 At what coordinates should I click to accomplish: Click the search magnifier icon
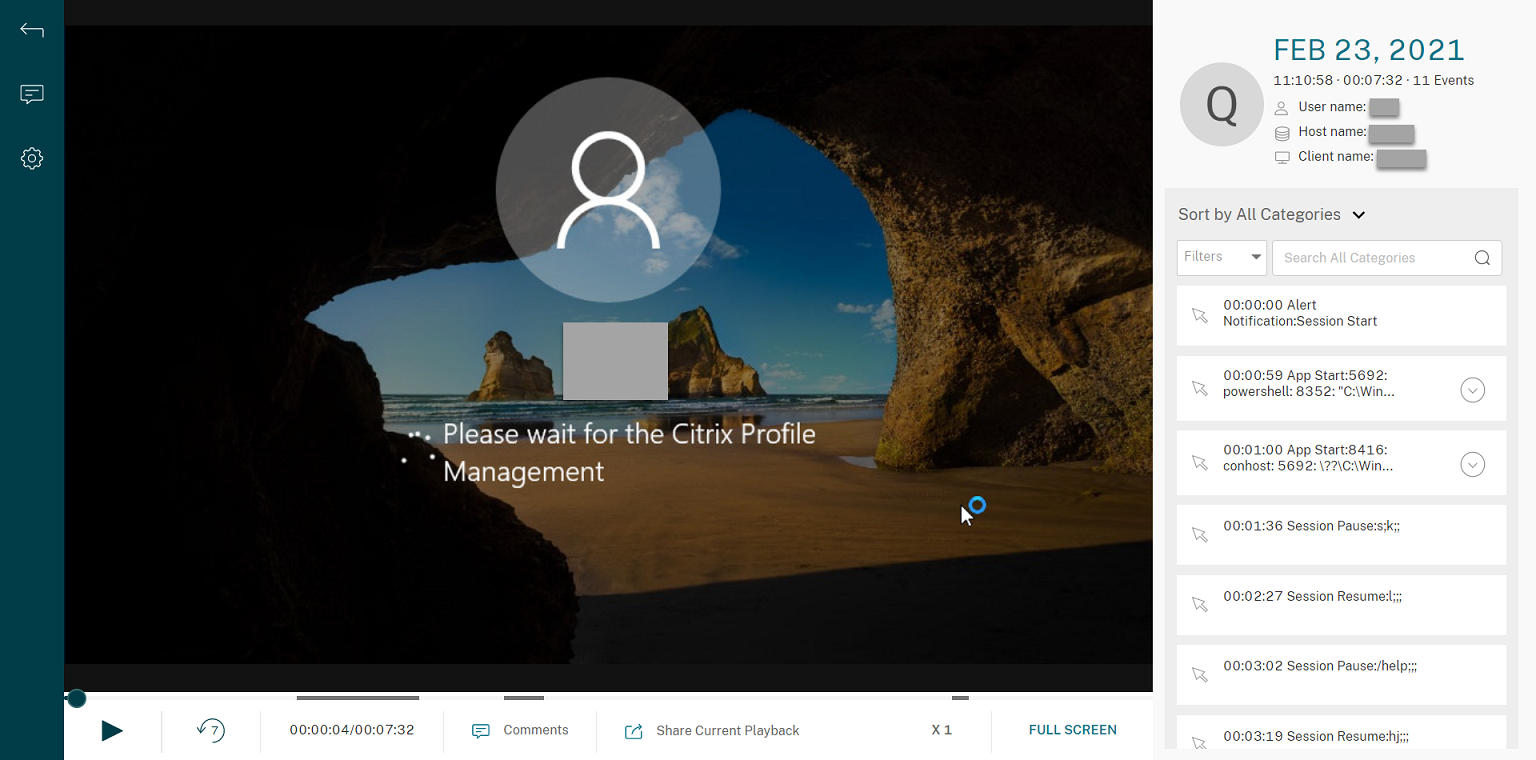pos(1482,258)
